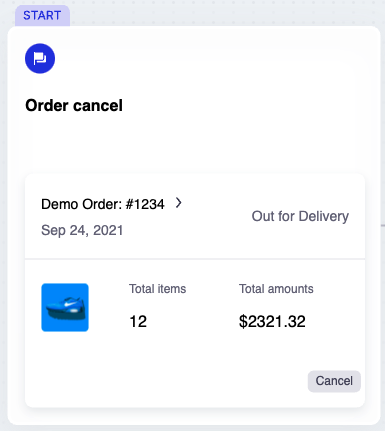Click the Total amounts label

(x=276, y=289)
